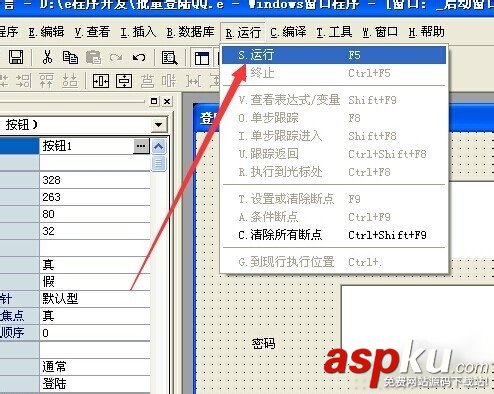Viewport: 494px width, 394px height.
Task: Click the property list scrollbar thumb
Action: pyautogui.click(x=158, y=163)
